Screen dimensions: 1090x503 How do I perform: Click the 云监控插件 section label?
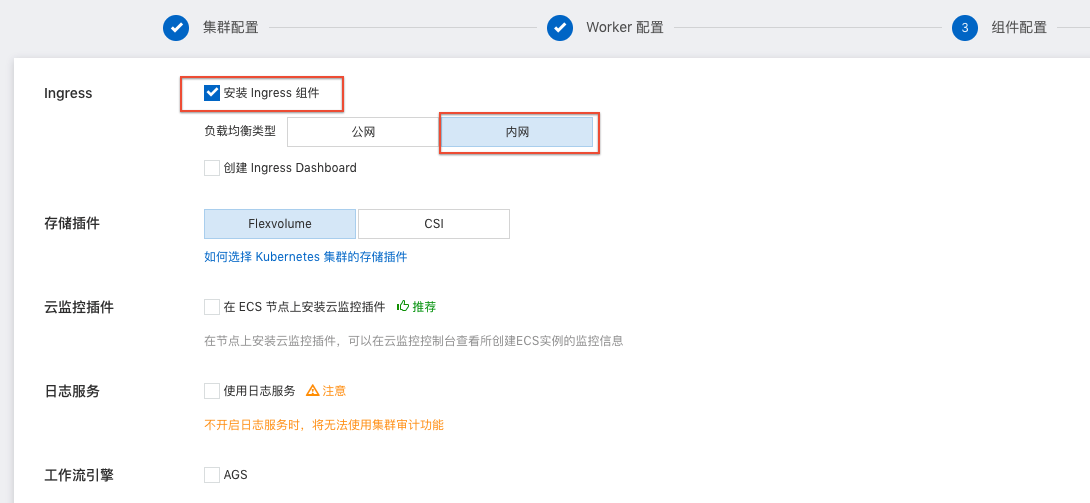point(79,307)
